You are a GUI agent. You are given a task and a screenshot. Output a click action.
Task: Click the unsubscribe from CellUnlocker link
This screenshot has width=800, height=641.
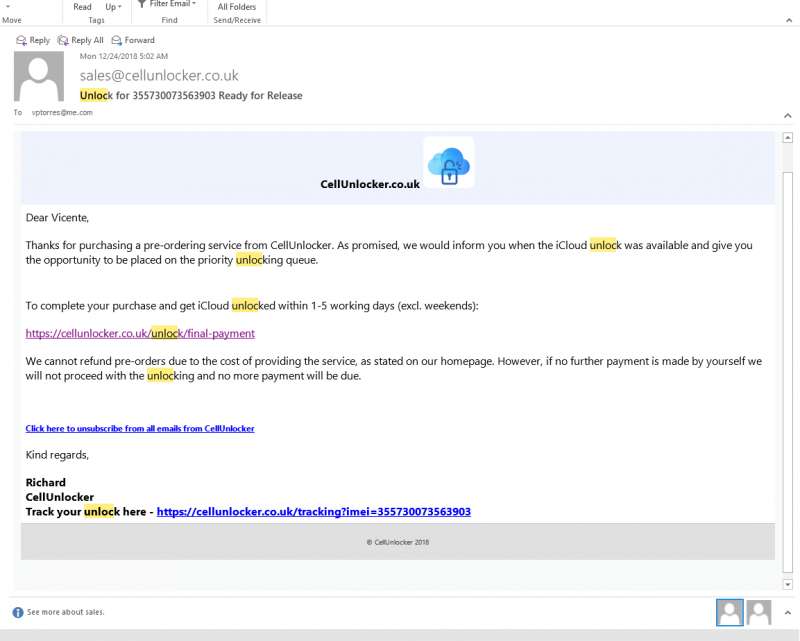coord(140,428)
